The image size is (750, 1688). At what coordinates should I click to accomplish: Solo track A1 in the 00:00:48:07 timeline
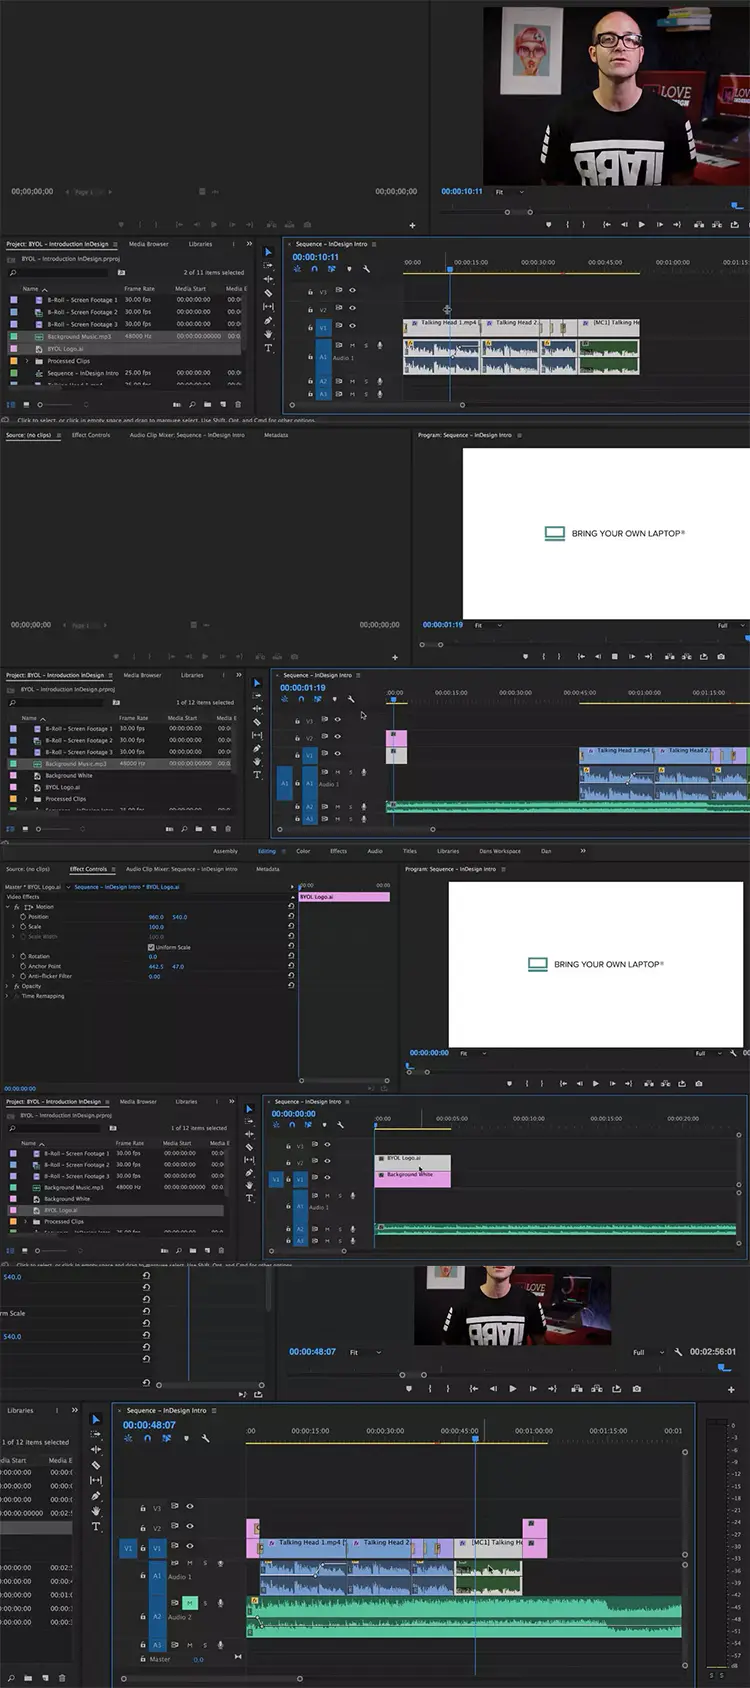click(x=206, y=1563)
